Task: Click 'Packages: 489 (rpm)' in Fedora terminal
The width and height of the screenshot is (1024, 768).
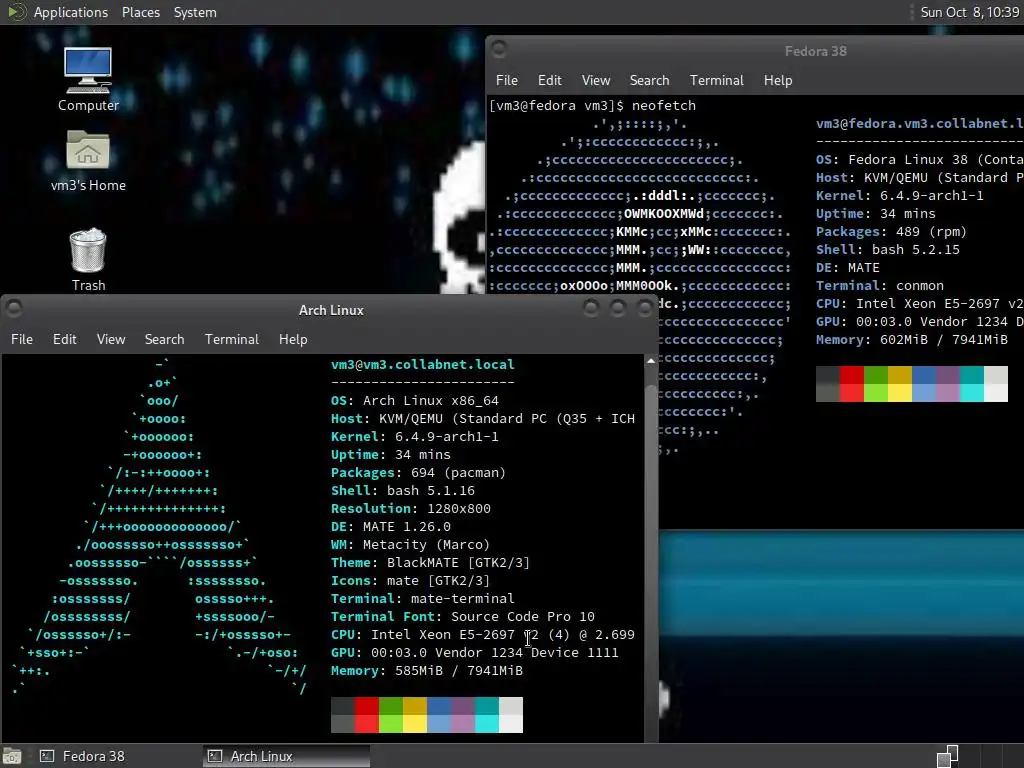Action: point(891,231)
